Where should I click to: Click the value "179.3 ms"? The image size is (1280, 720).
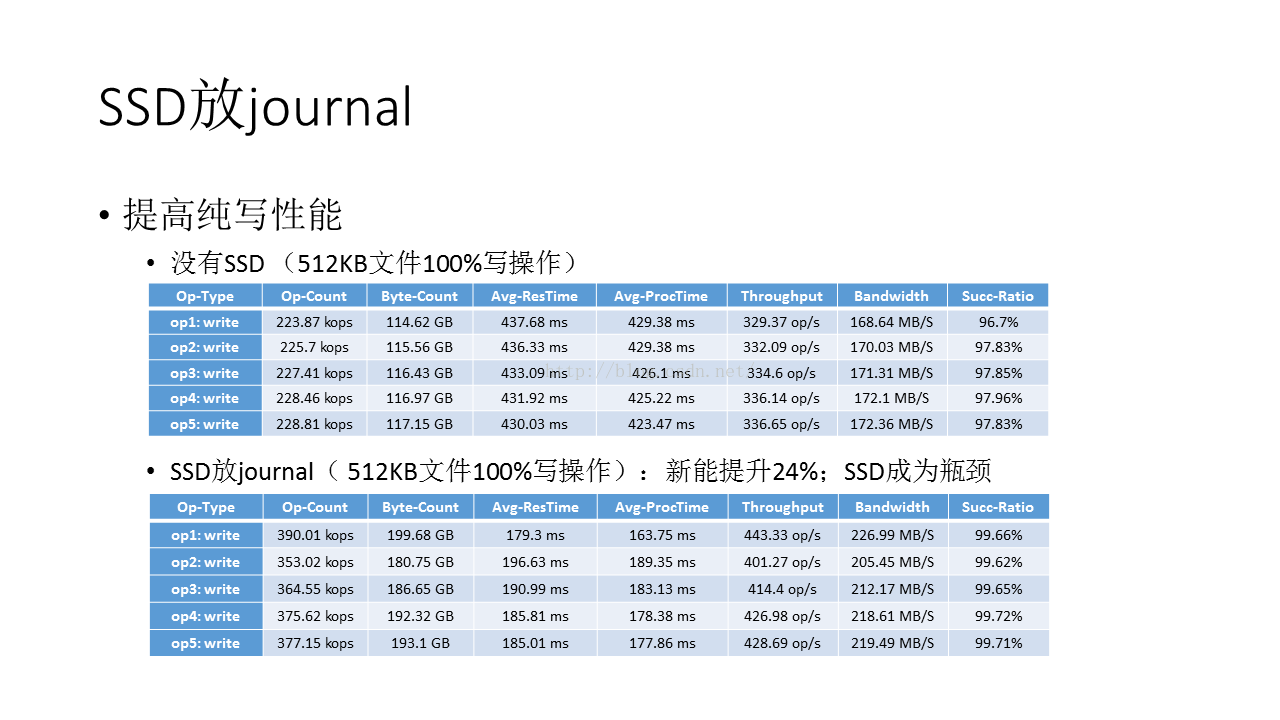coord(535,535)
